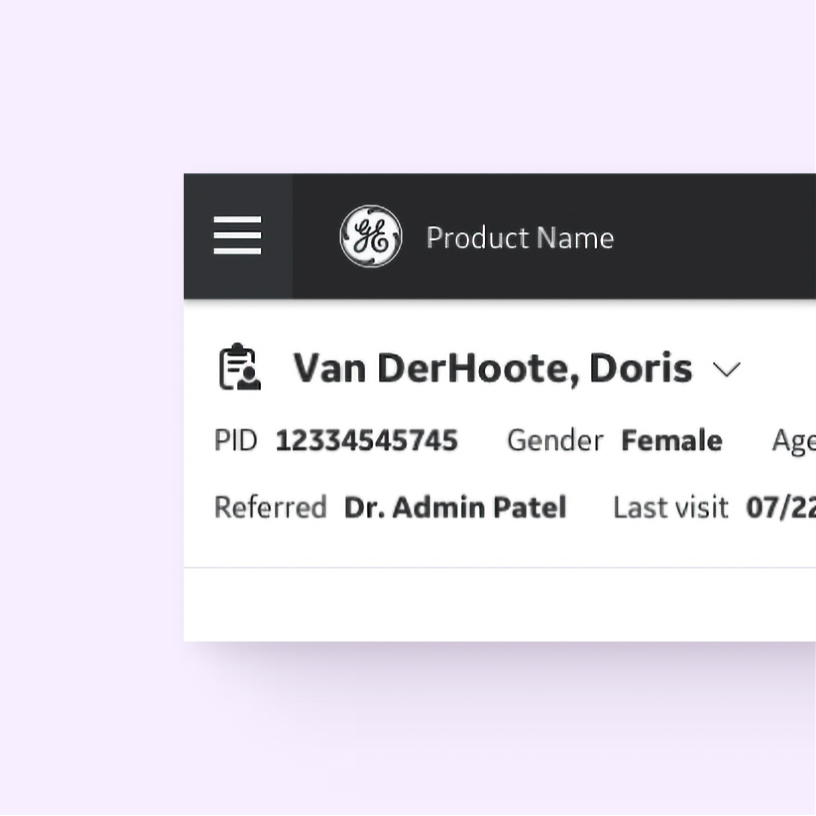816x816 pixels.
Task: Select PID number 12334545745
Action: tap(366, 440)
